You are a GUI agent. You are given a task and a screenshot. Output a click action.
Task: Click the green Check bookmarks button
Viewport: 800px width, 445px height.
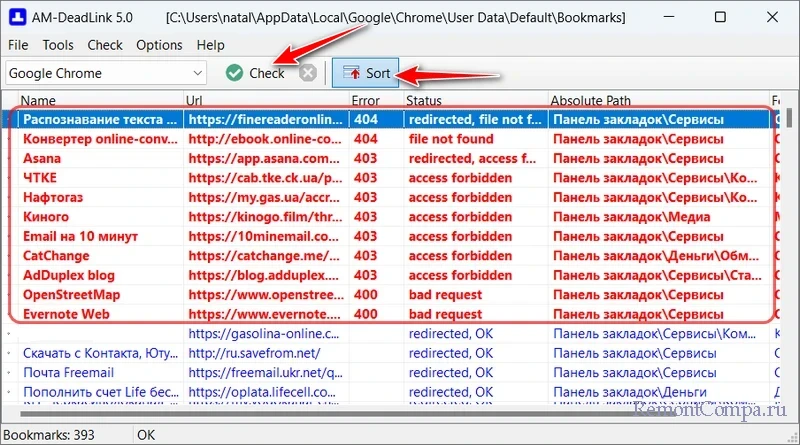(256, 73)
